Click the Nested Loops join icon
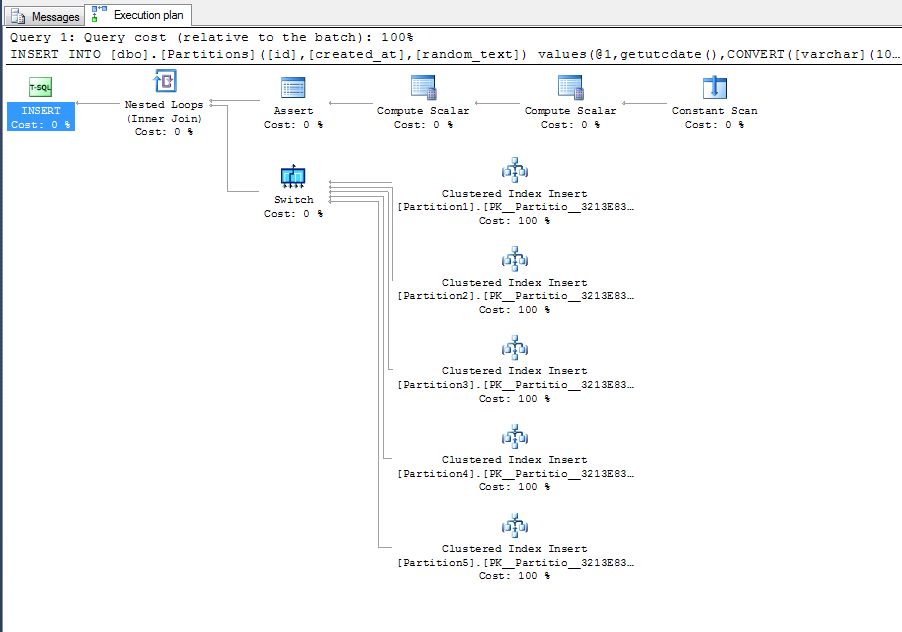The width and height of the screenshot is (902, 632). (164, 82)
